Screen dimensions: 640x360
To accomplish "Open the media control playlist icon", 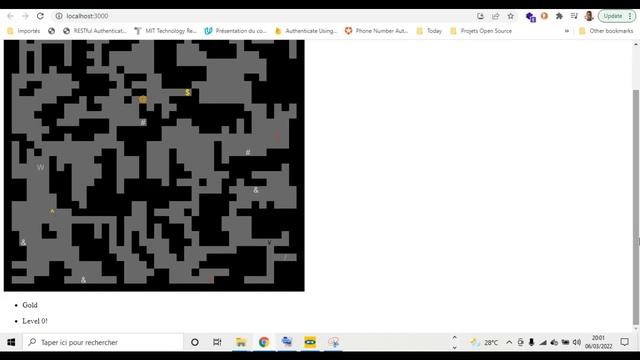I will 574,16.
